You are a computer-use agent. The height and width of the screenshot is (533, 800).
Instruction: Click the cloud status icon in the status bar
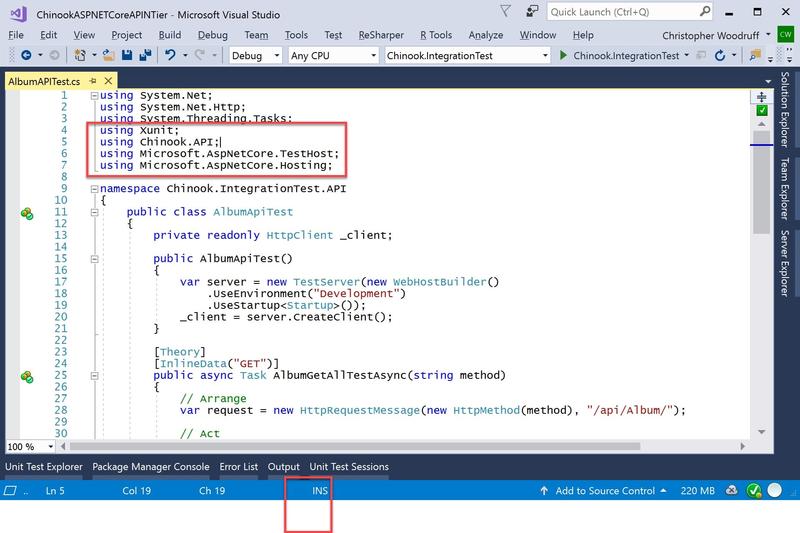click(732, 491)
